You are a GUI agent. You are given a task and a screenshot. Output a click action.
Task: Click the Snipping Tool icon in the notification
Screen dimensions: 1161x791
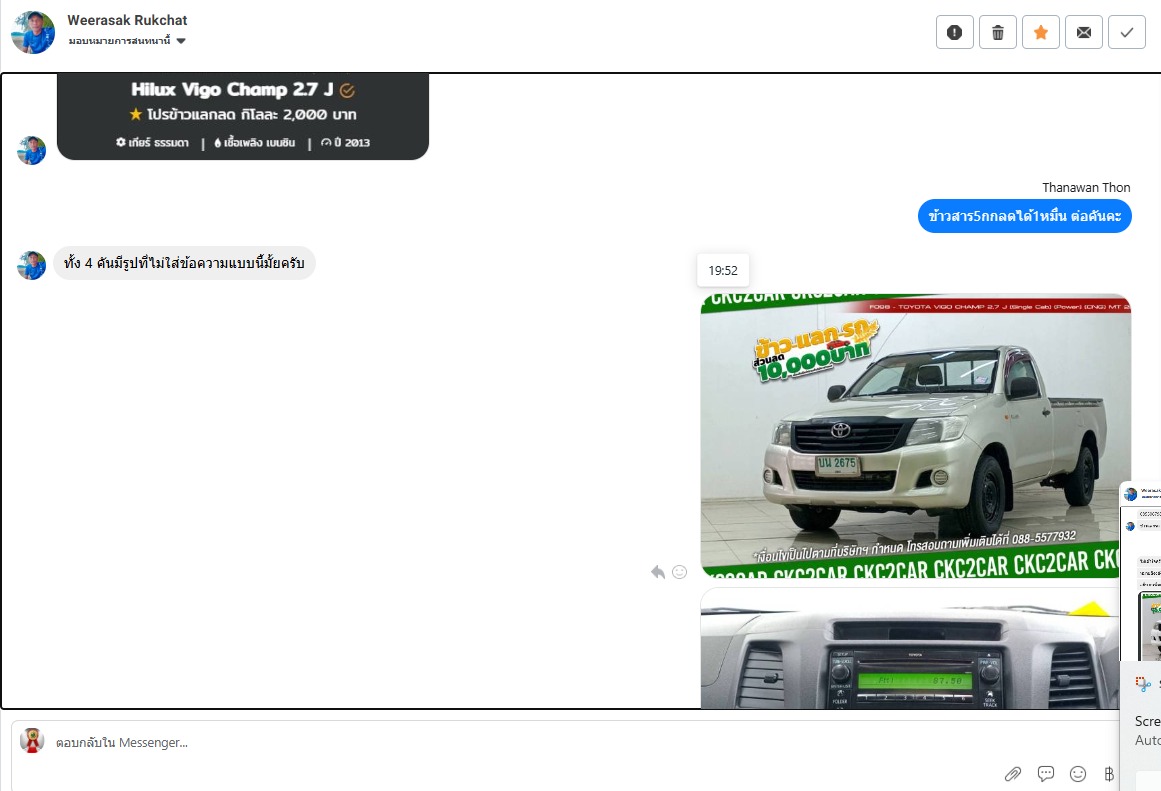[1143, 684]
